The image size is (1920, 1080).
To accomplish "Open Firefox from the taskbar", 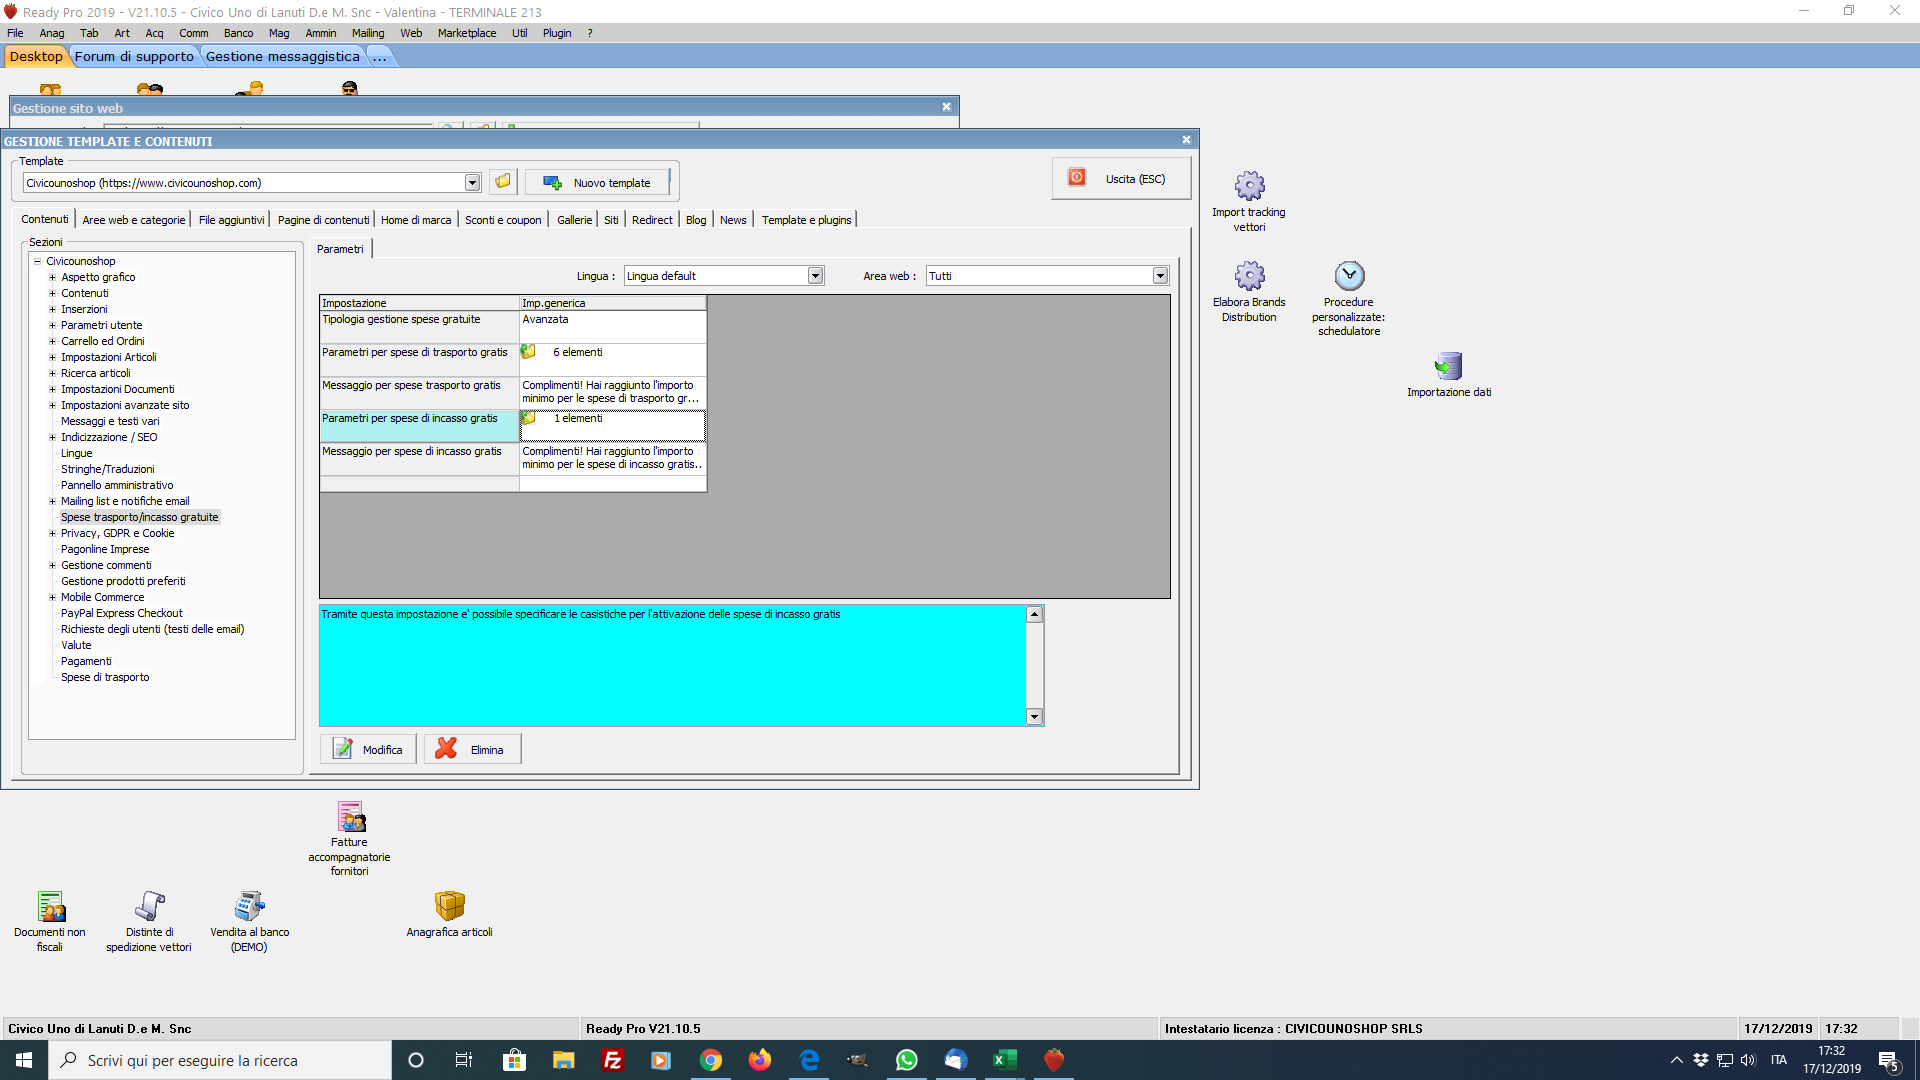I will 760,1060.
